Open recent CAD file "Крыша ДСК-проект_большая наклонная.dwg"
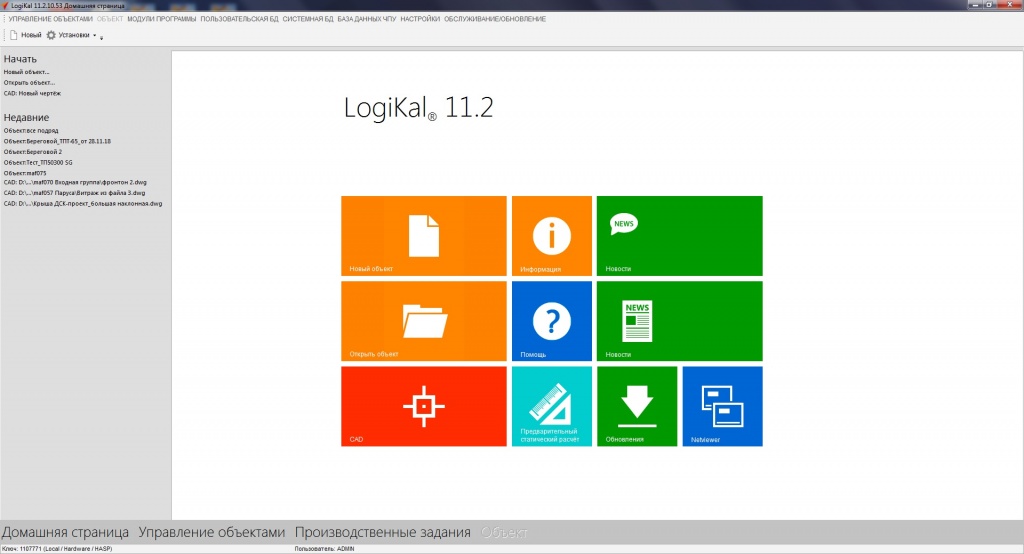Image resolution: width=1024 pixels, height=554 pixels. click(x=83, y=204)
